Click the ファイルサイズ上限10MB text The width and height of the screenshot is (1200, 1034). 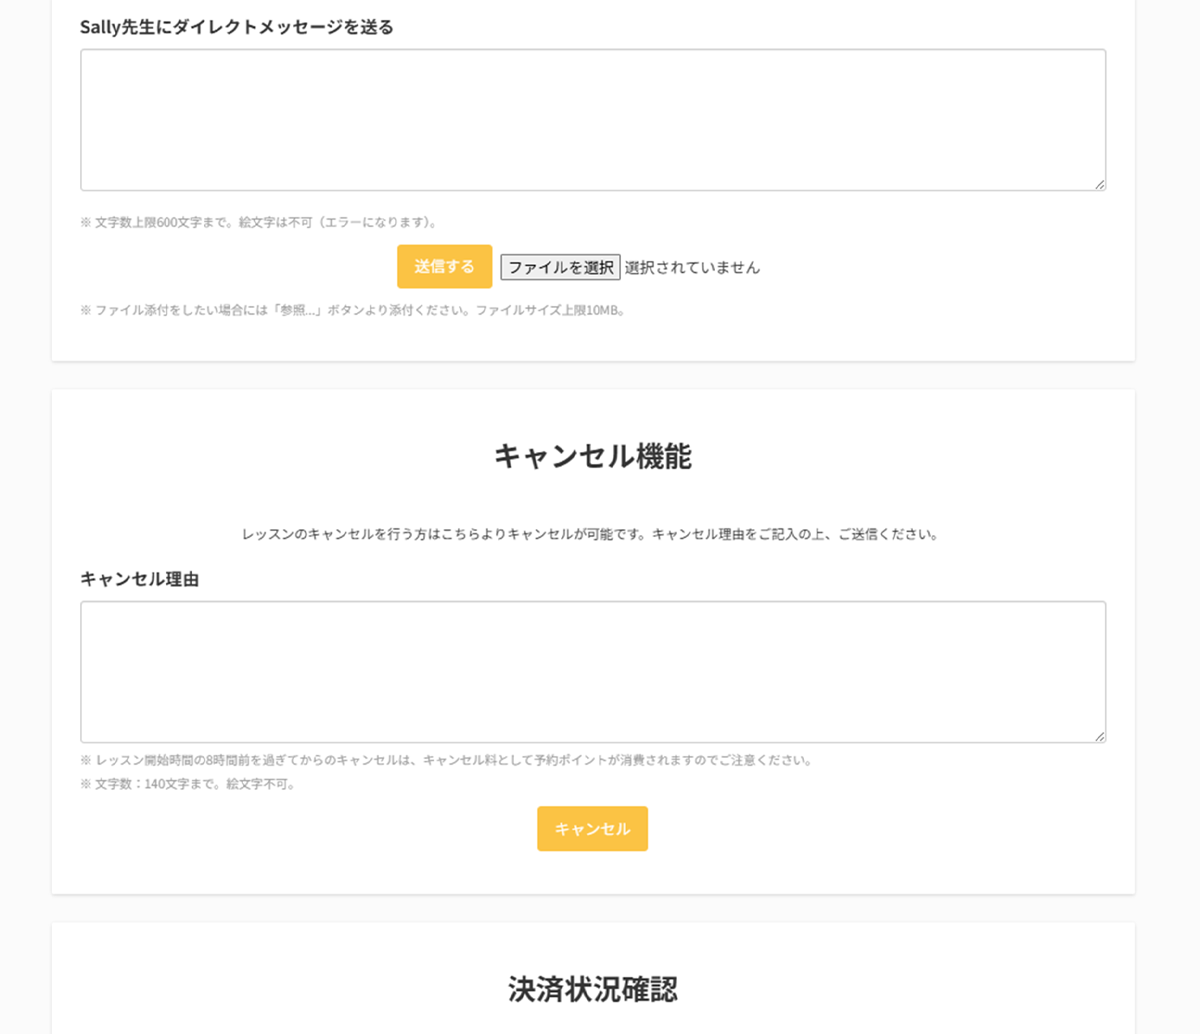550,310
